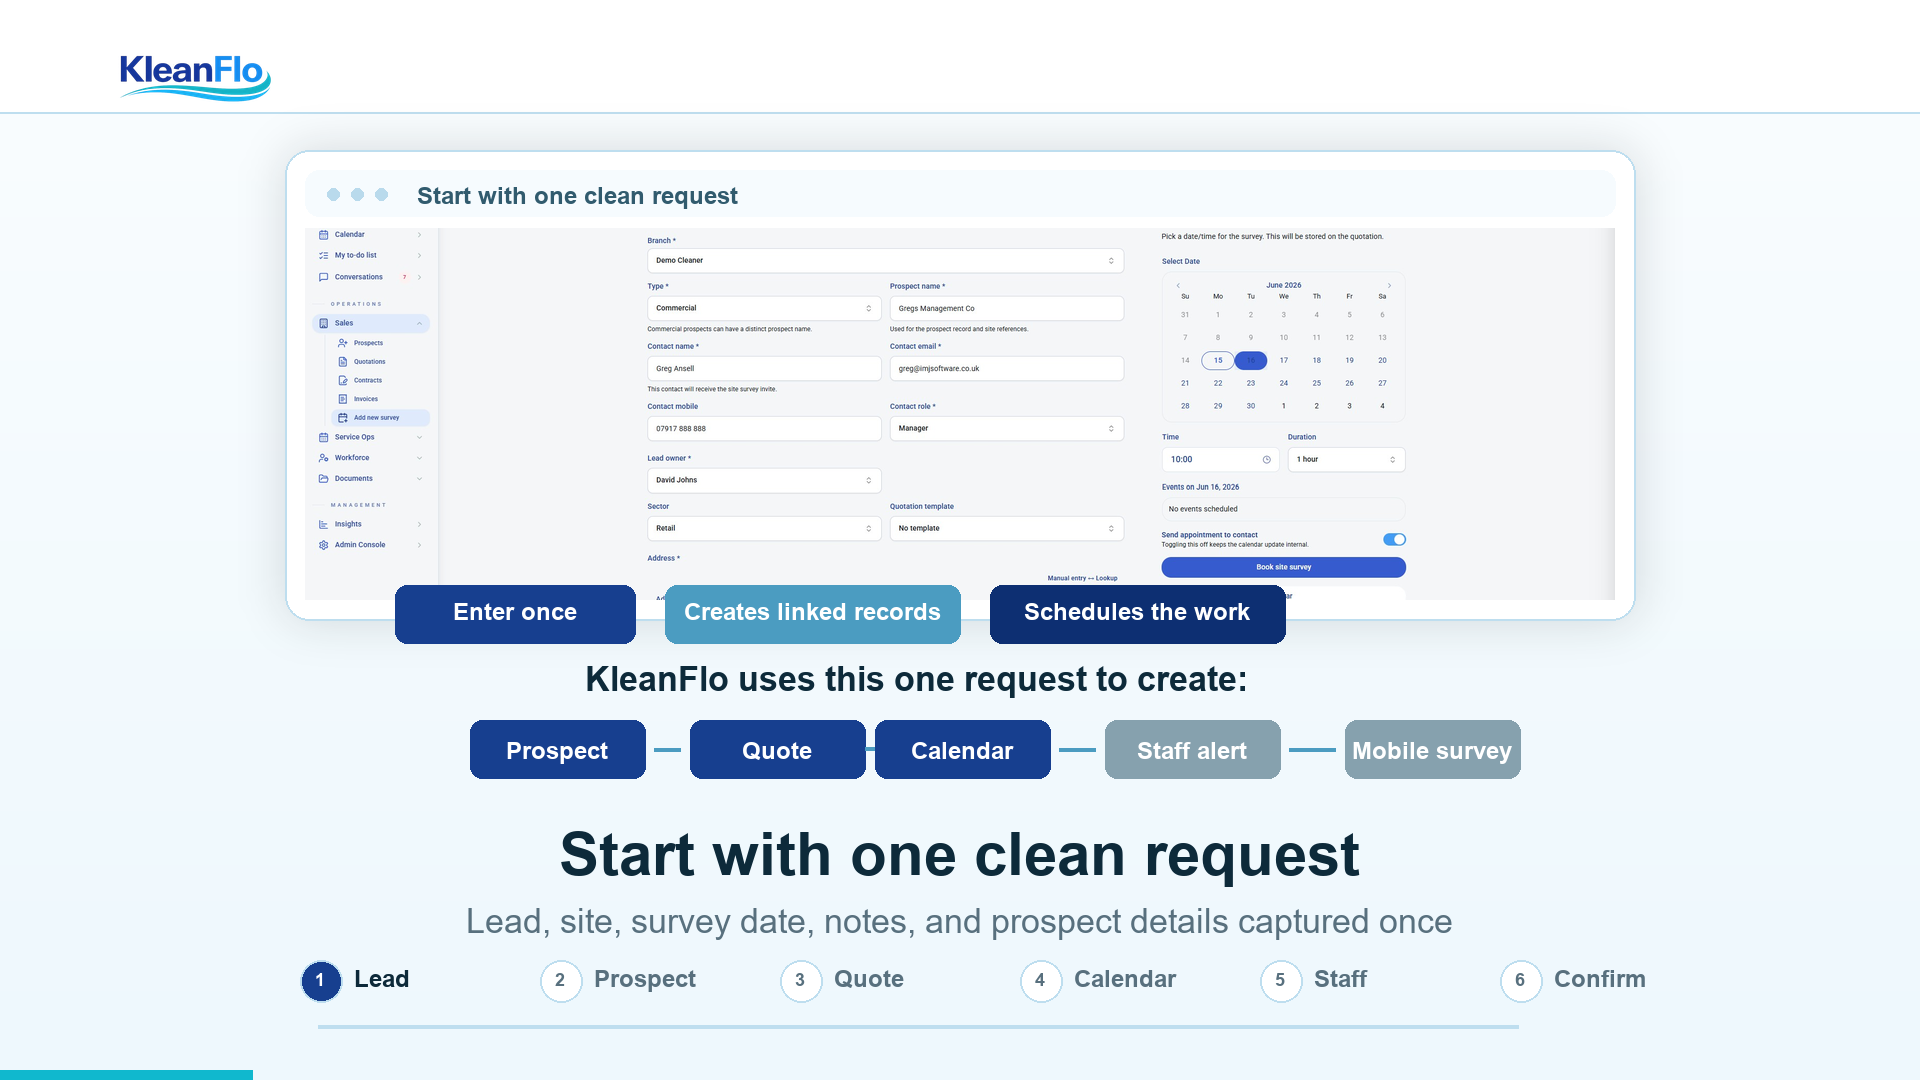The height and width of the screenshot is (1080, 1920).
Task: Click the Add new survey calendar-plus icon
Action: click(343, 418)
